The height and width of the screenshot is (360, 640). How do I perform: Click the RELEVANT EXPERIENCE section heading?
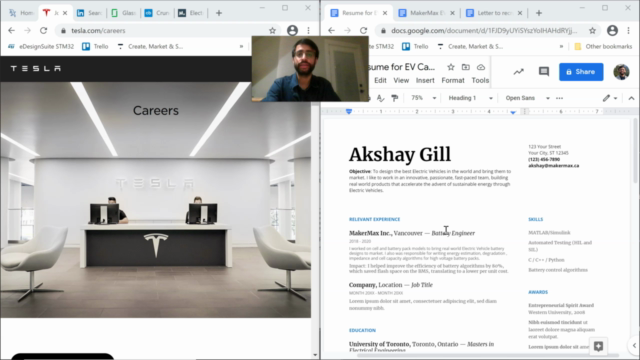tap(374, 219)
